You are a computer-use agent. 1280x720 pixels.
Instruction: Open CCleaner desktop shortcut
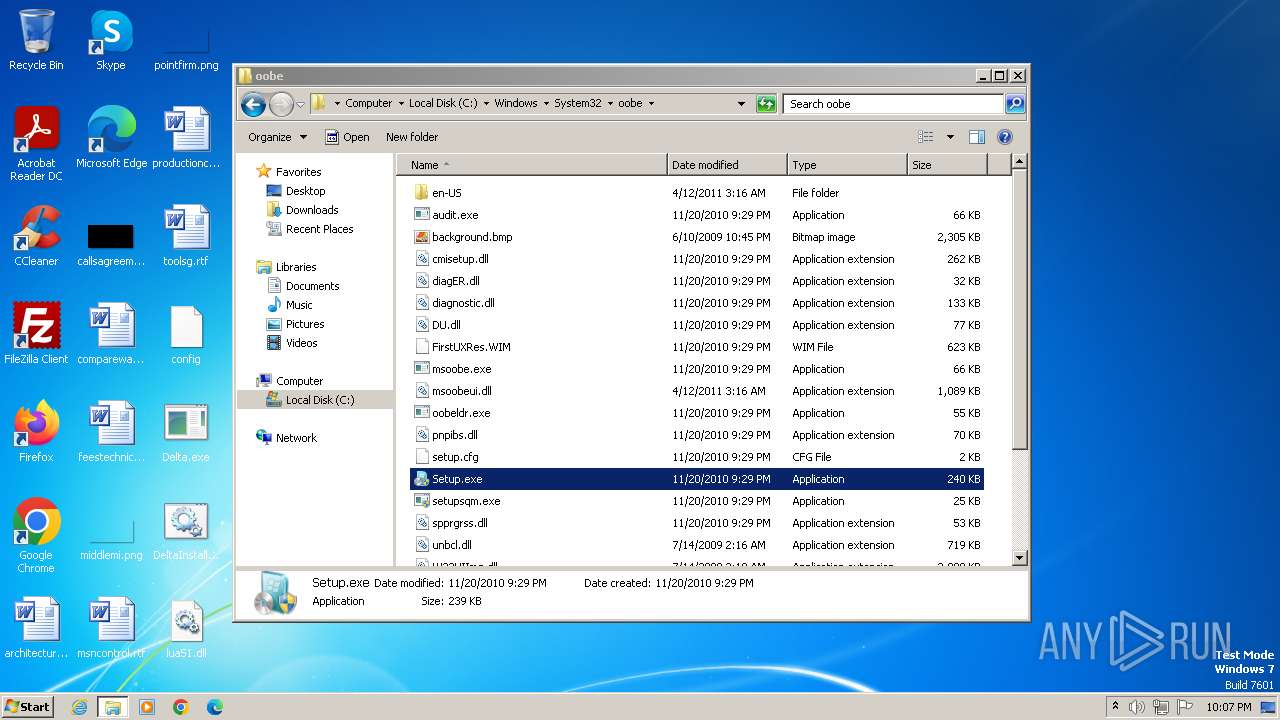point(37,237)
